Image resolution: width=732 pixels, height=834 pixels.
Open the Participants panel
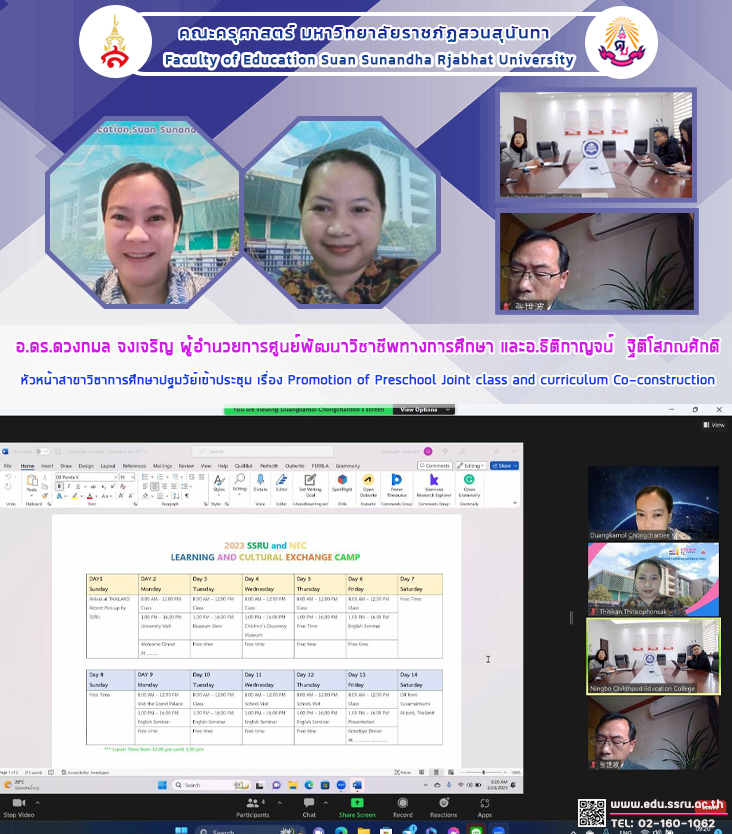[x=252, y=803]
